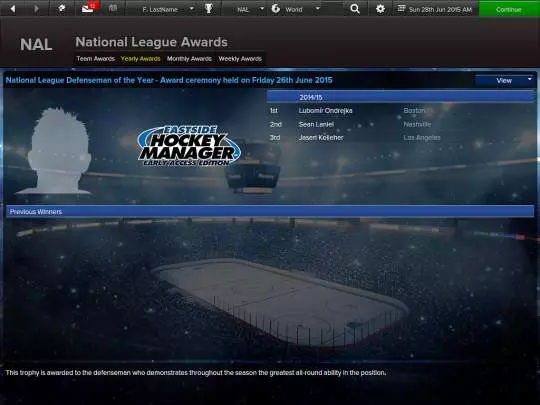Click the Defenseman of the Year award heading
The height and width of the screenshot is (405, 540).
(x=169, y=80)
